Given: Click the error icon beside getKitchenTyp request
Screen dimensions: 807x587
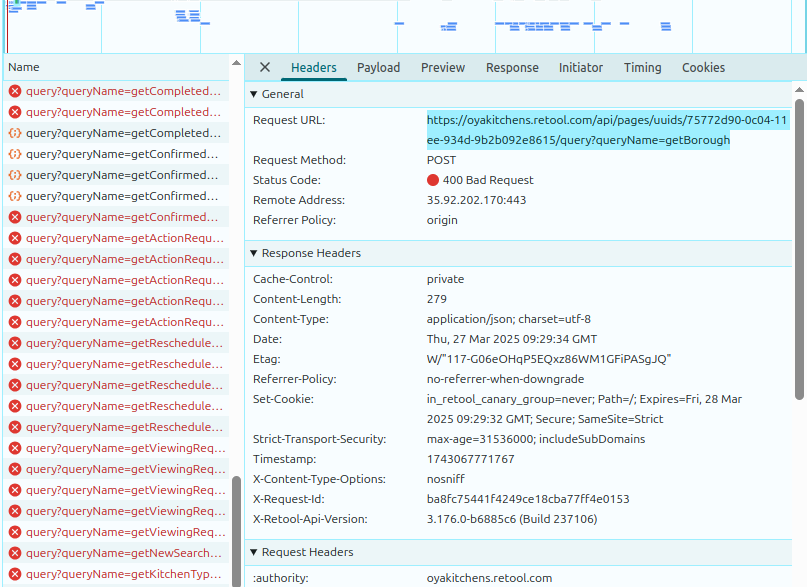Looking at the screenshot, I should coord(15,574).
